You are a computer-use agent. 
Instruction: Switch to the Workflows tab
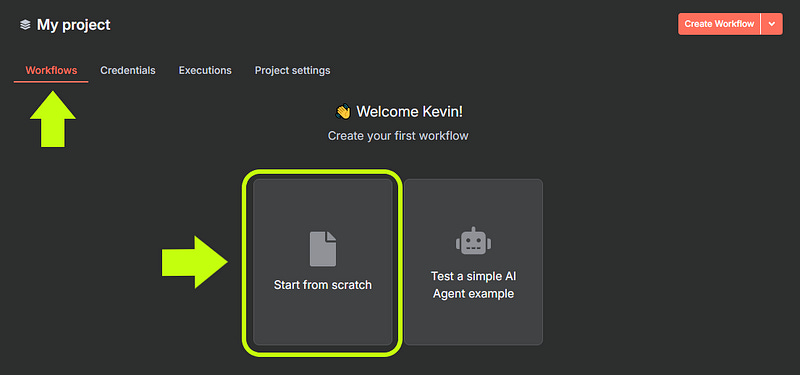coord(51,70)
